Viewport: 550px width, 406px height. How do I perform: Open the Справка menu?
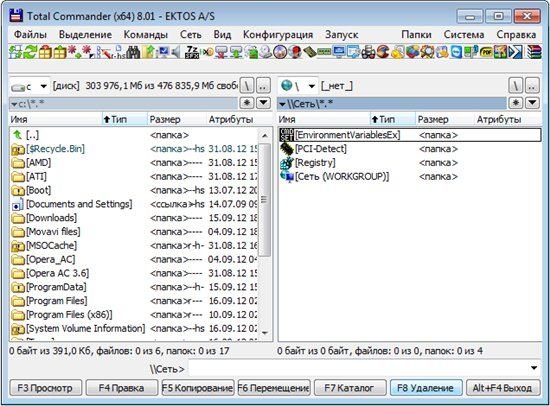click(516, 34)
